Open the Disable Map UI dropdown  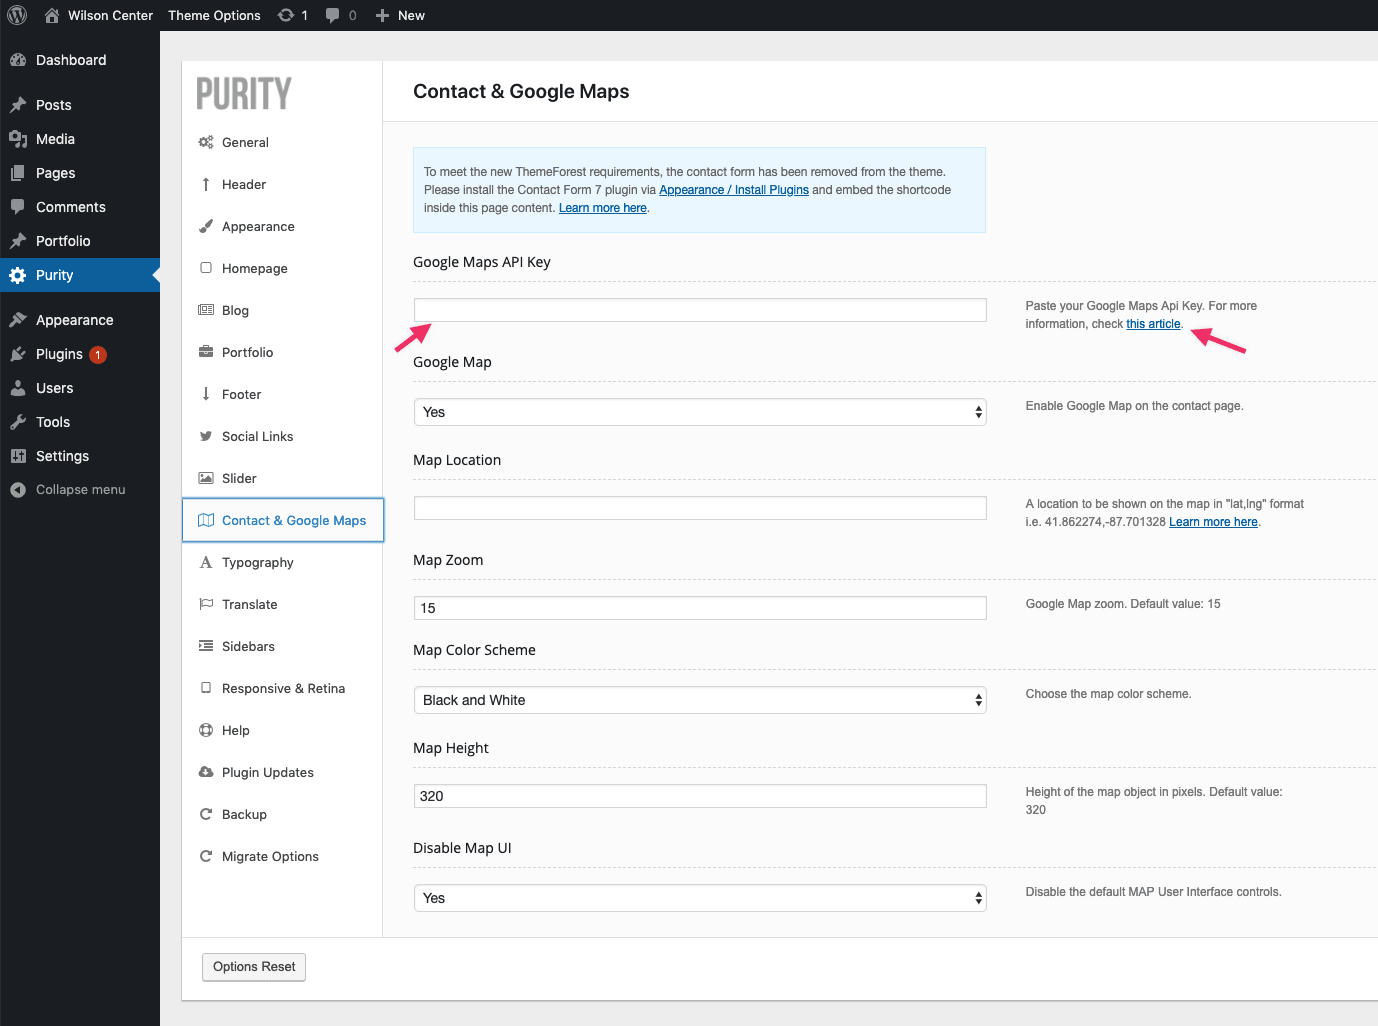[x=700, y=898]
